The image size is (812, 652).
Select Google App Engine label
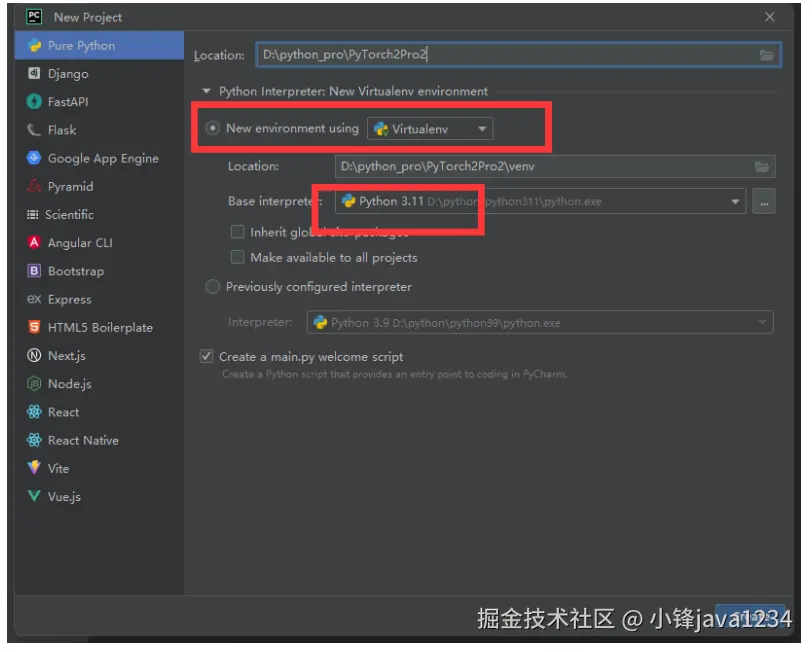(103, 158)
